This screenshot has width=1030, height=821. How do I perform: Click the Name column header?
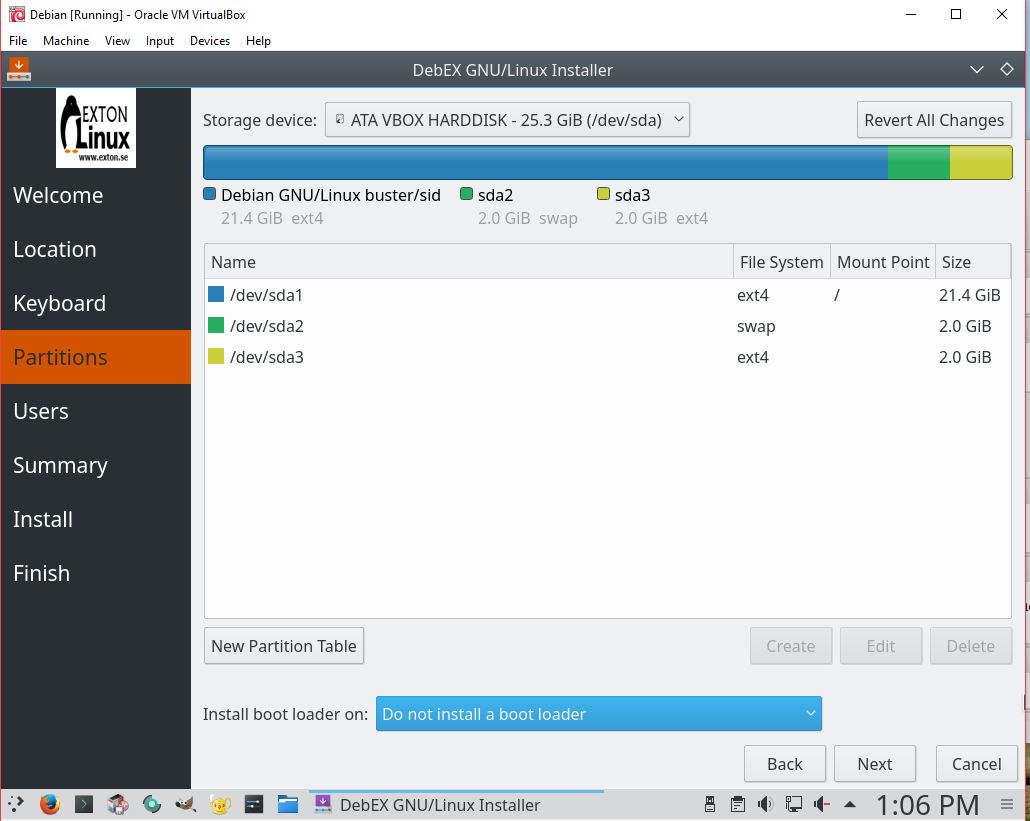coord(469,261)
